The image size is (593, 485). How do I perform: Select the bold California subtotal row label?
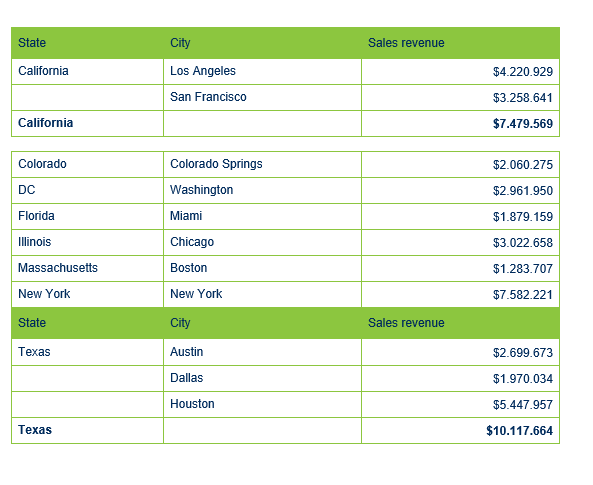coord(45,123)
